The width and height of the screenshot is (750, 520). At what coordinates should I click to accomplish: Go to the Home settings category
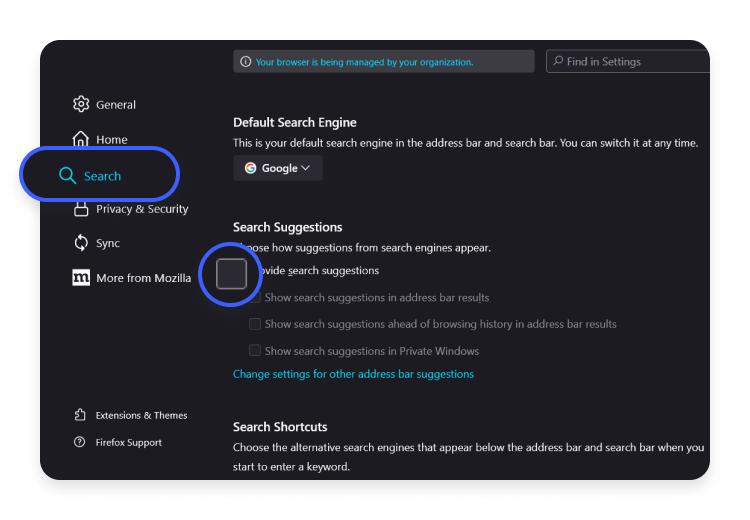(100, 139)
